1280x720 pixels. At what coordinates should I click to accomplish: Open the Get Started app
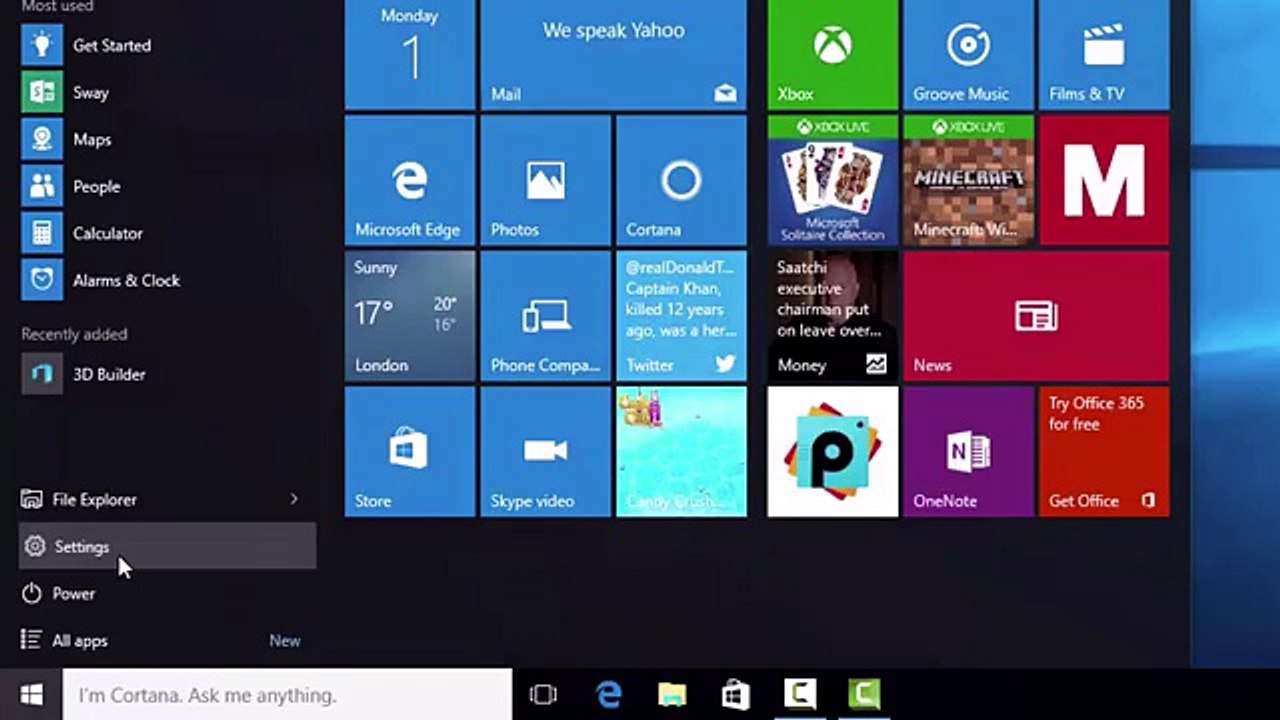(167, 45)
